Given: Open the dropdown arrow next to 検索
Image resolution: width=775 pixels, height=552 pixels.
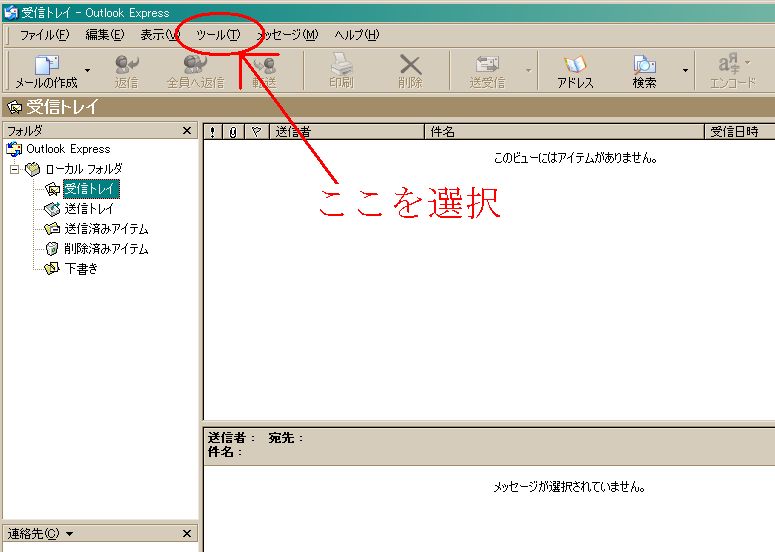Looking at the screenshot, I should coord(685,71).
